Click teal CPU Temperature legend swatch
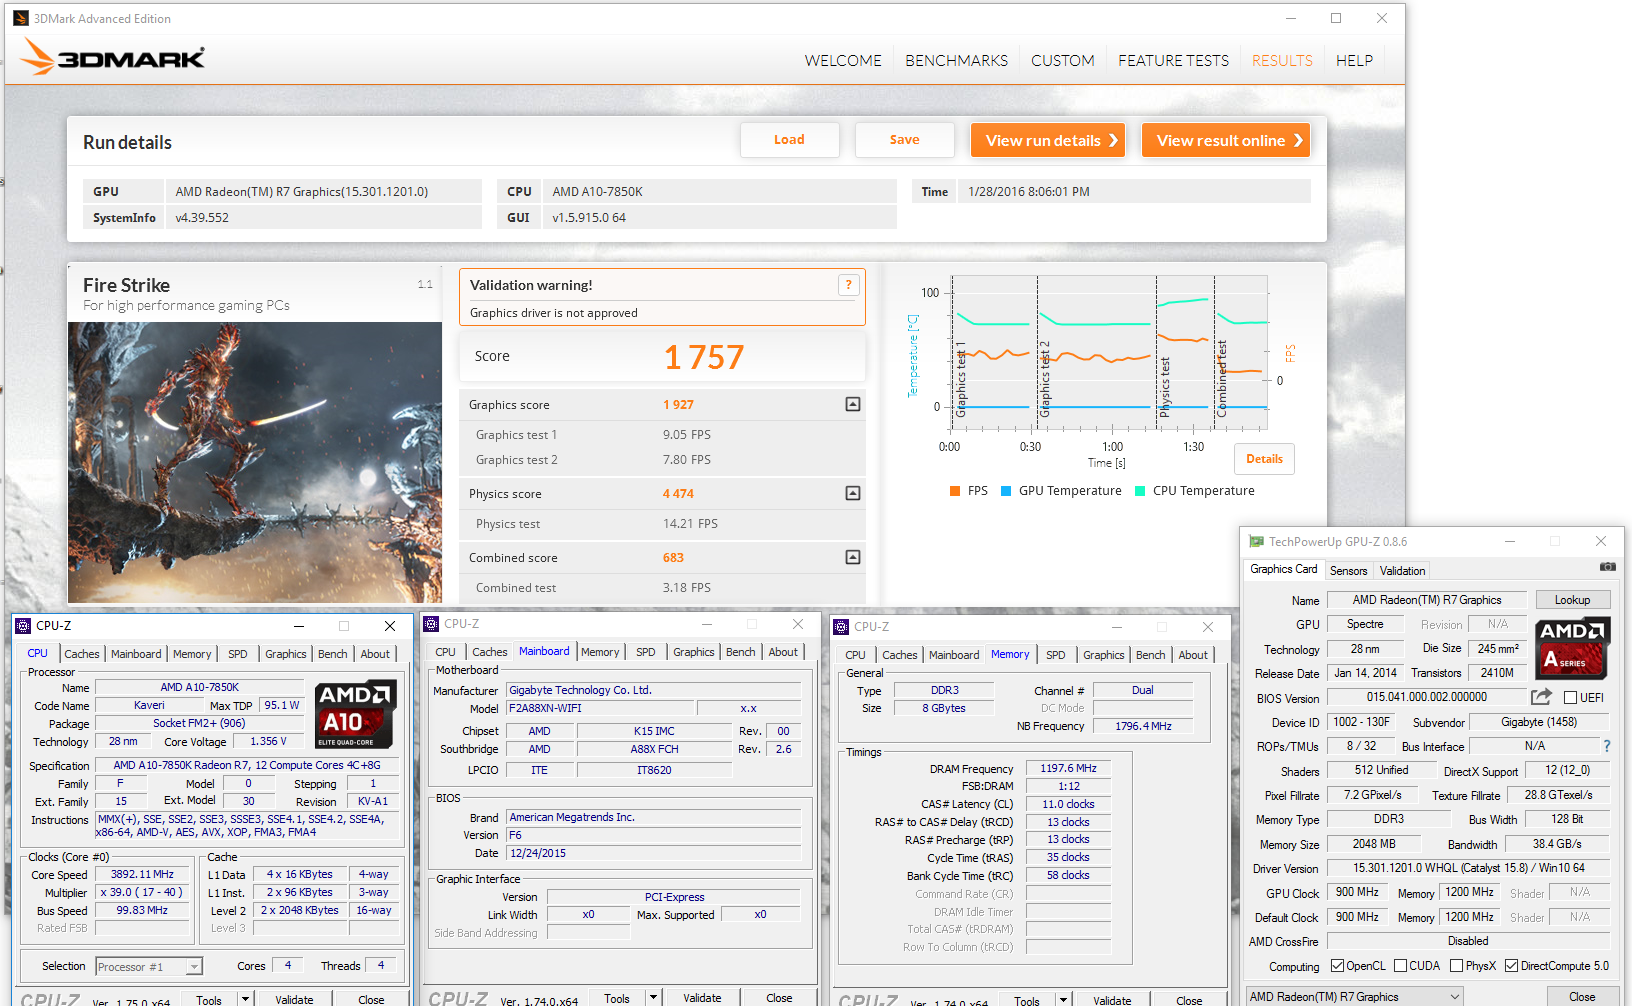The height and width of the screenshot is (1006, 1632). click(x=1140, y=491)
